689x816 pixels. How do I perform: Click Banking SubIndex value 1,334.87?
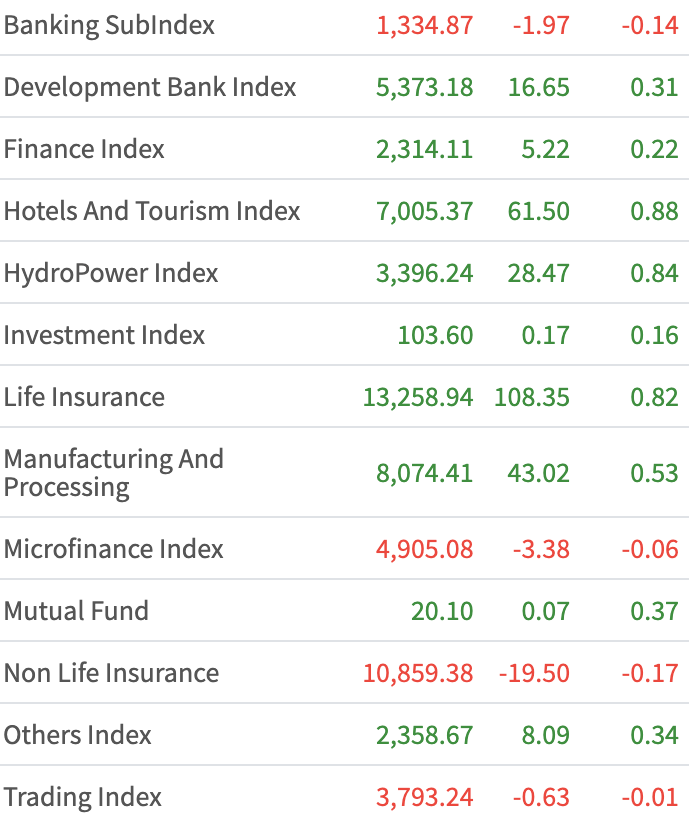[424, 25]
